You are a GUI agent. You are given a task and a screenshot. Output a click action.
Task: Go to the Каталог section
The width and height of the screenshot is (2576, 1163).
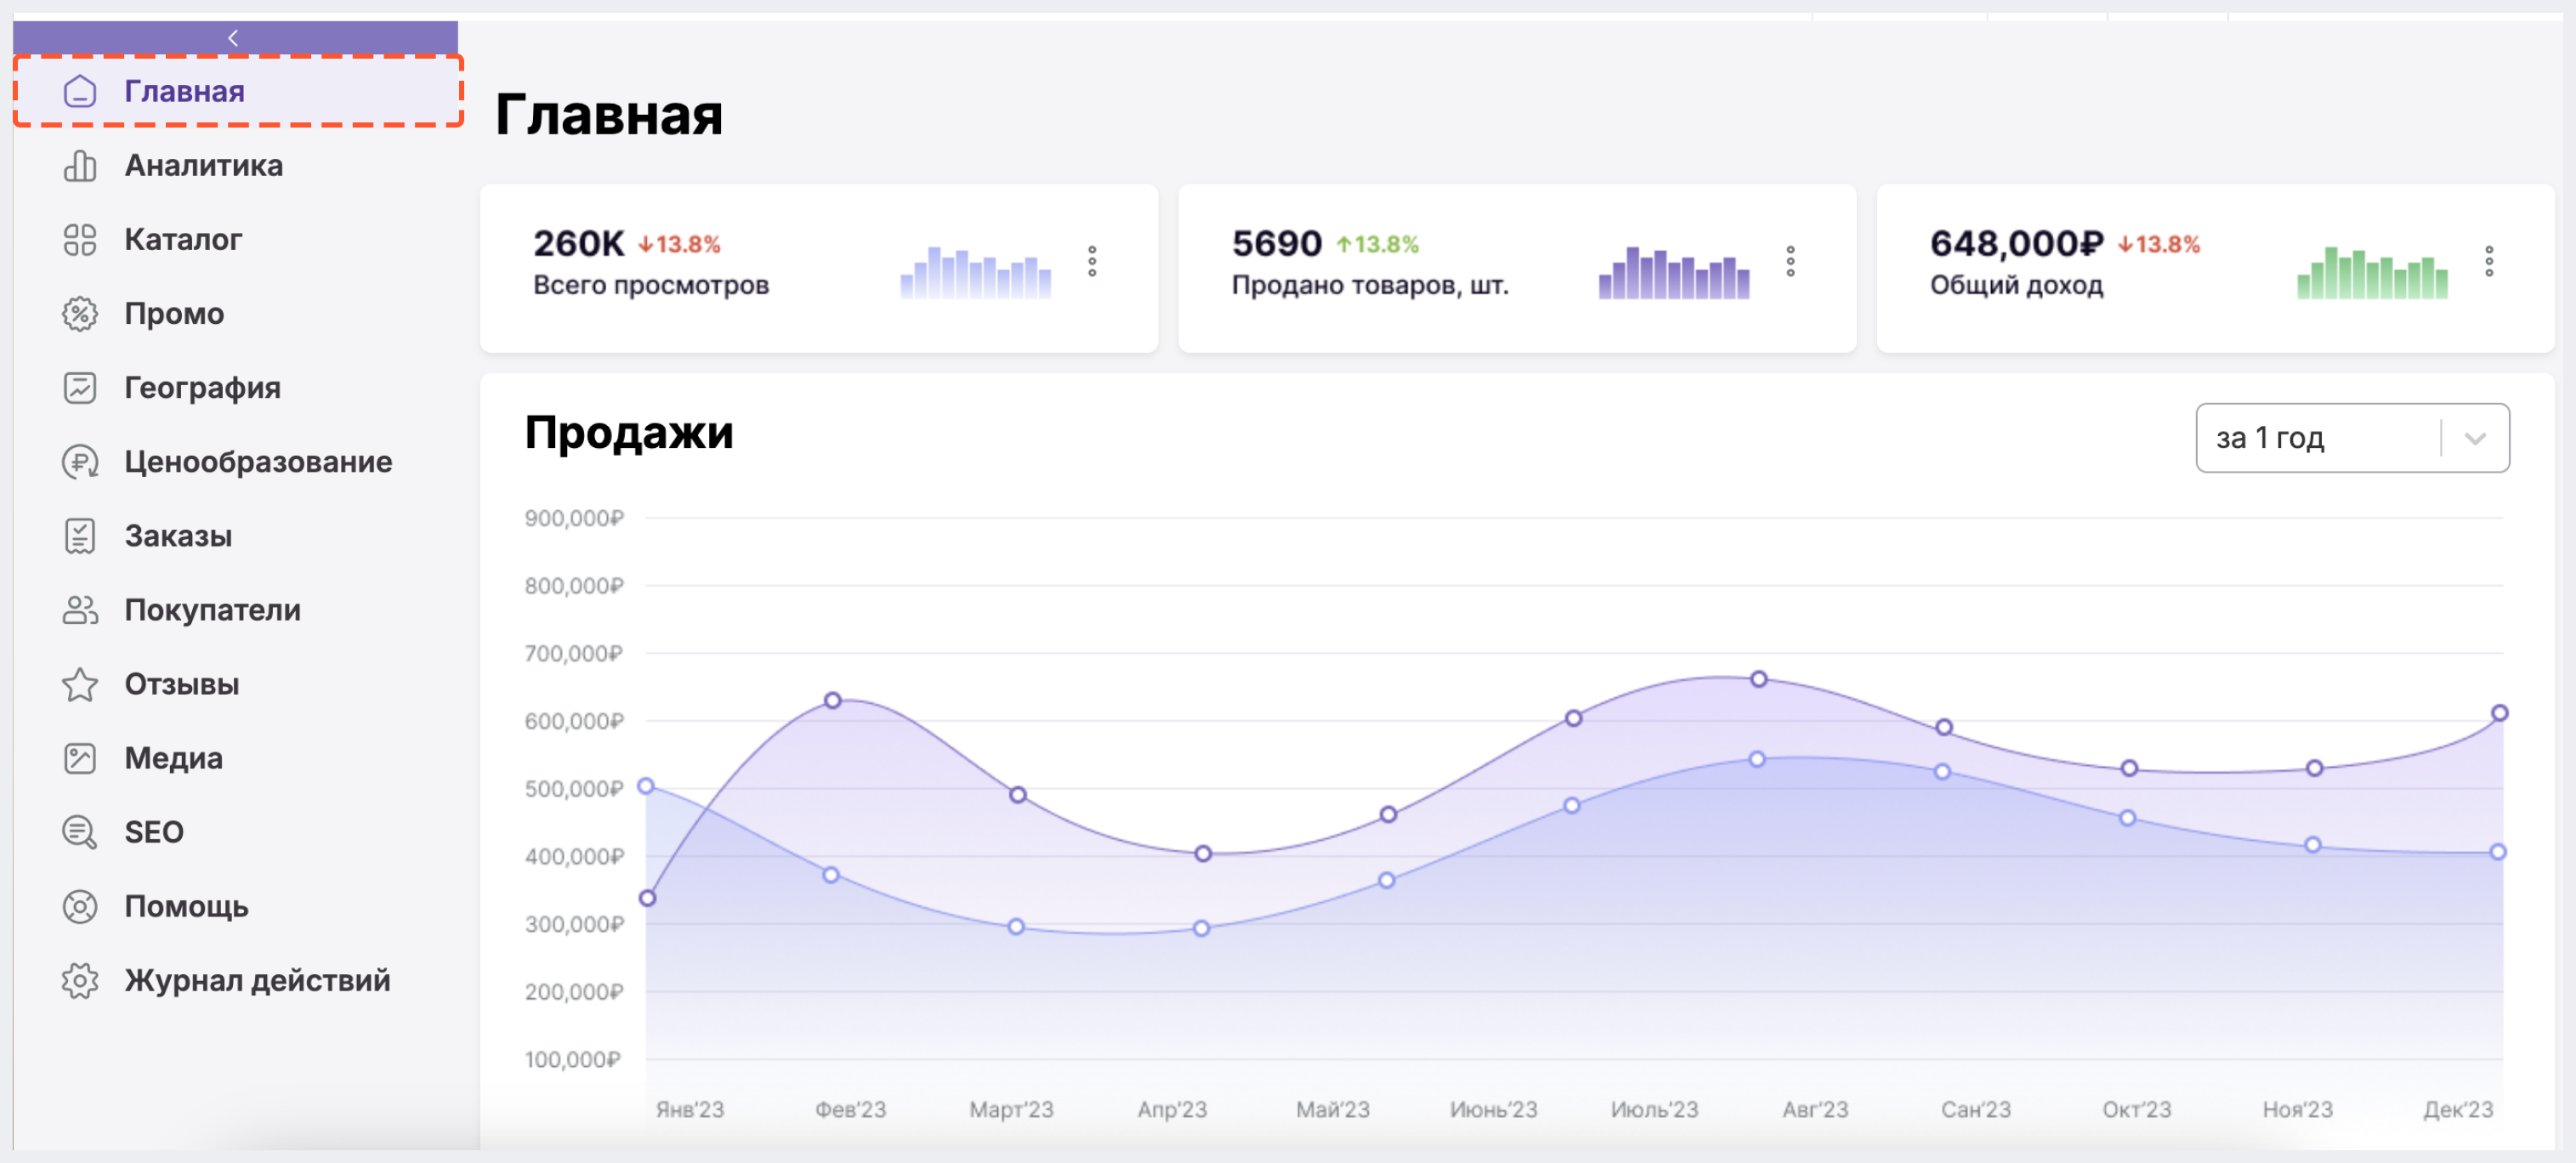[x=183, y=239]
